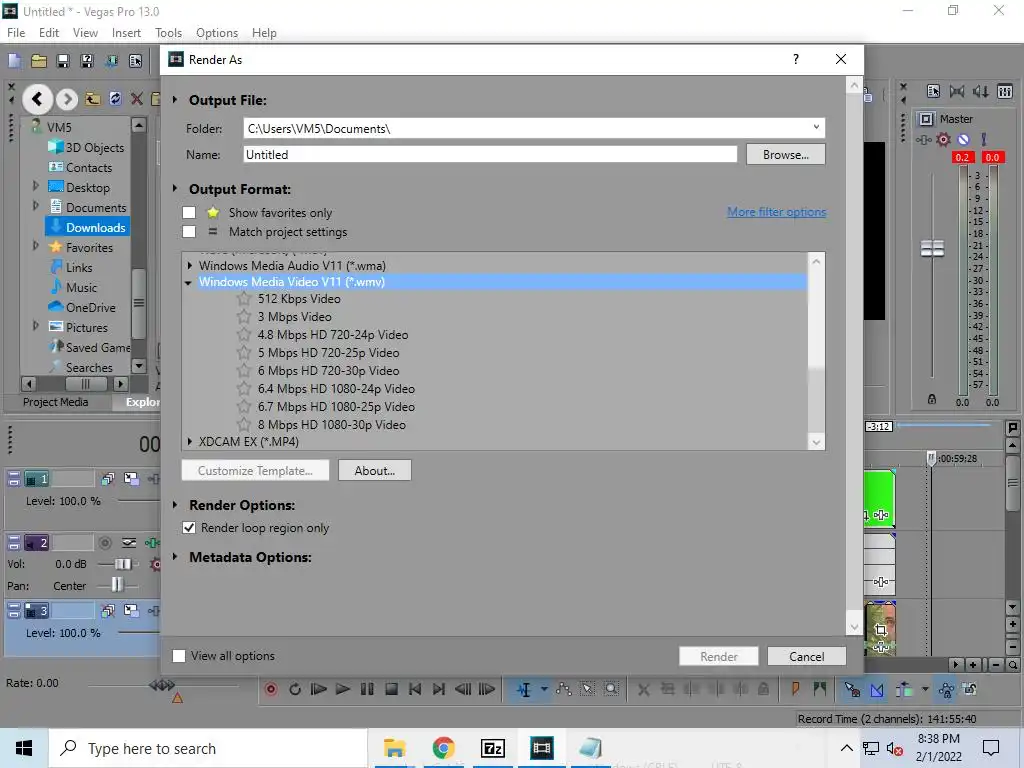1024x768 pixels.
Task: Refresh the Explorer panel
Action: click(115, 99)
